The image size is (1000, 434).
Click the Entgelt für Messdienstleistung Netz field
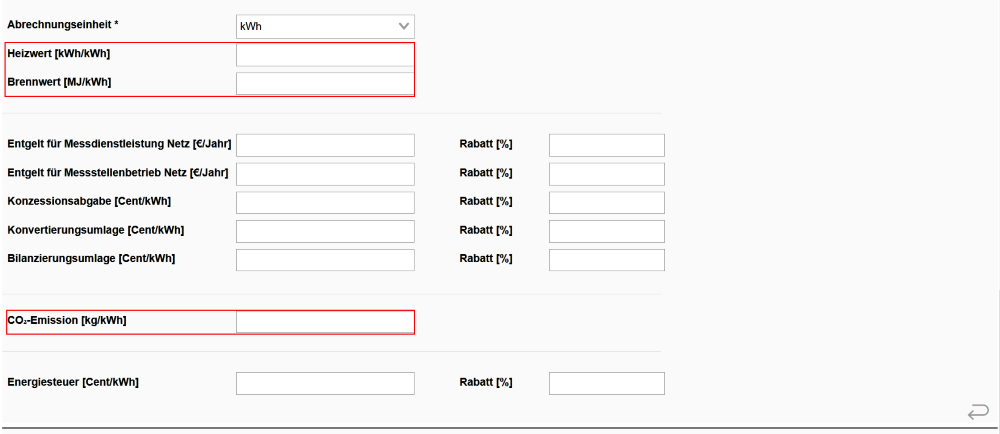pos(325,145)
